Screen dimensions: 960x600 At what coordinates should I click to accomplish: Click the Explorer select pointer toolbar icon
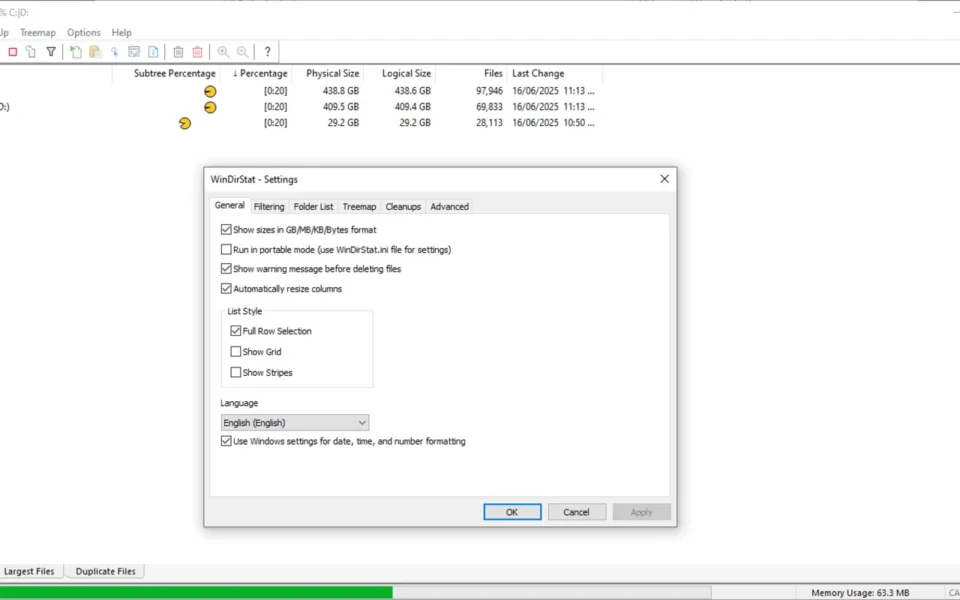[114, 52]
